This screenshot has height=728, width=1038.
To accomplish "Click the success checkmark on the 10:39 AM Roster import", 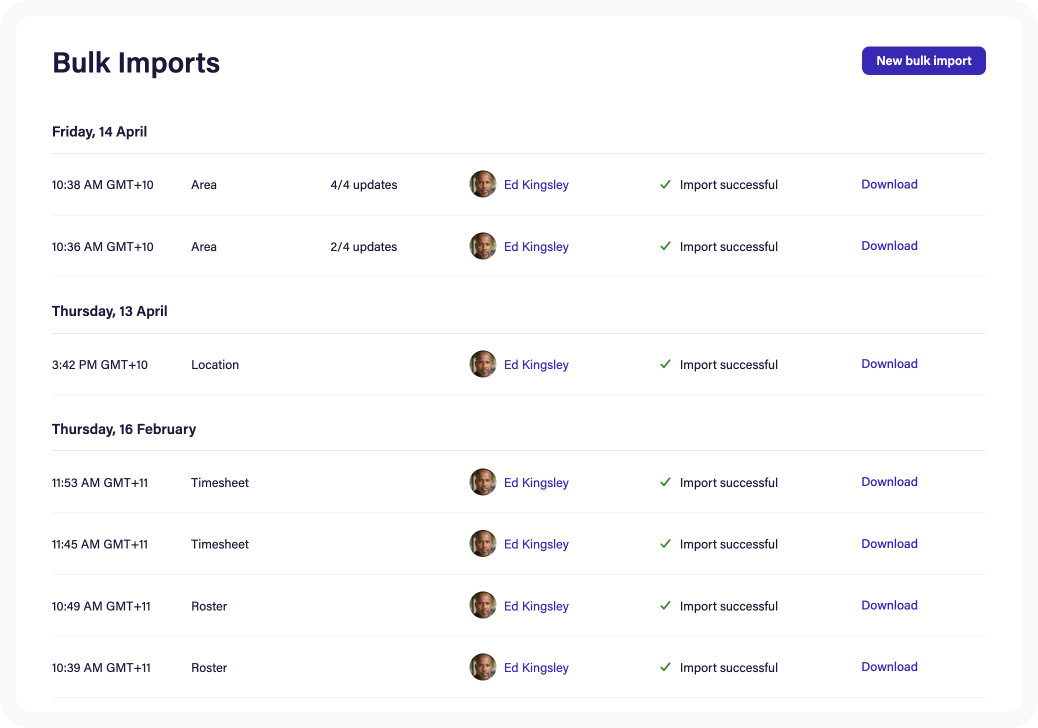I will coord(666,667).
